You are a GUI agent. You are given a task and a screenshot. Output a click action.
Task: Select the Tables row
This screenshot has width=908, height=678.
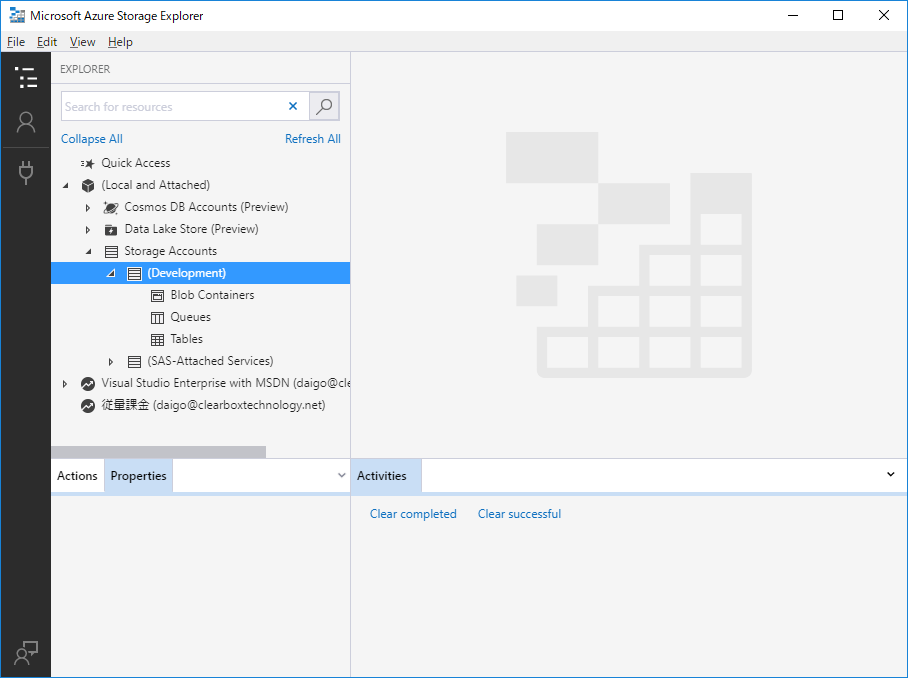pos(200,339)
